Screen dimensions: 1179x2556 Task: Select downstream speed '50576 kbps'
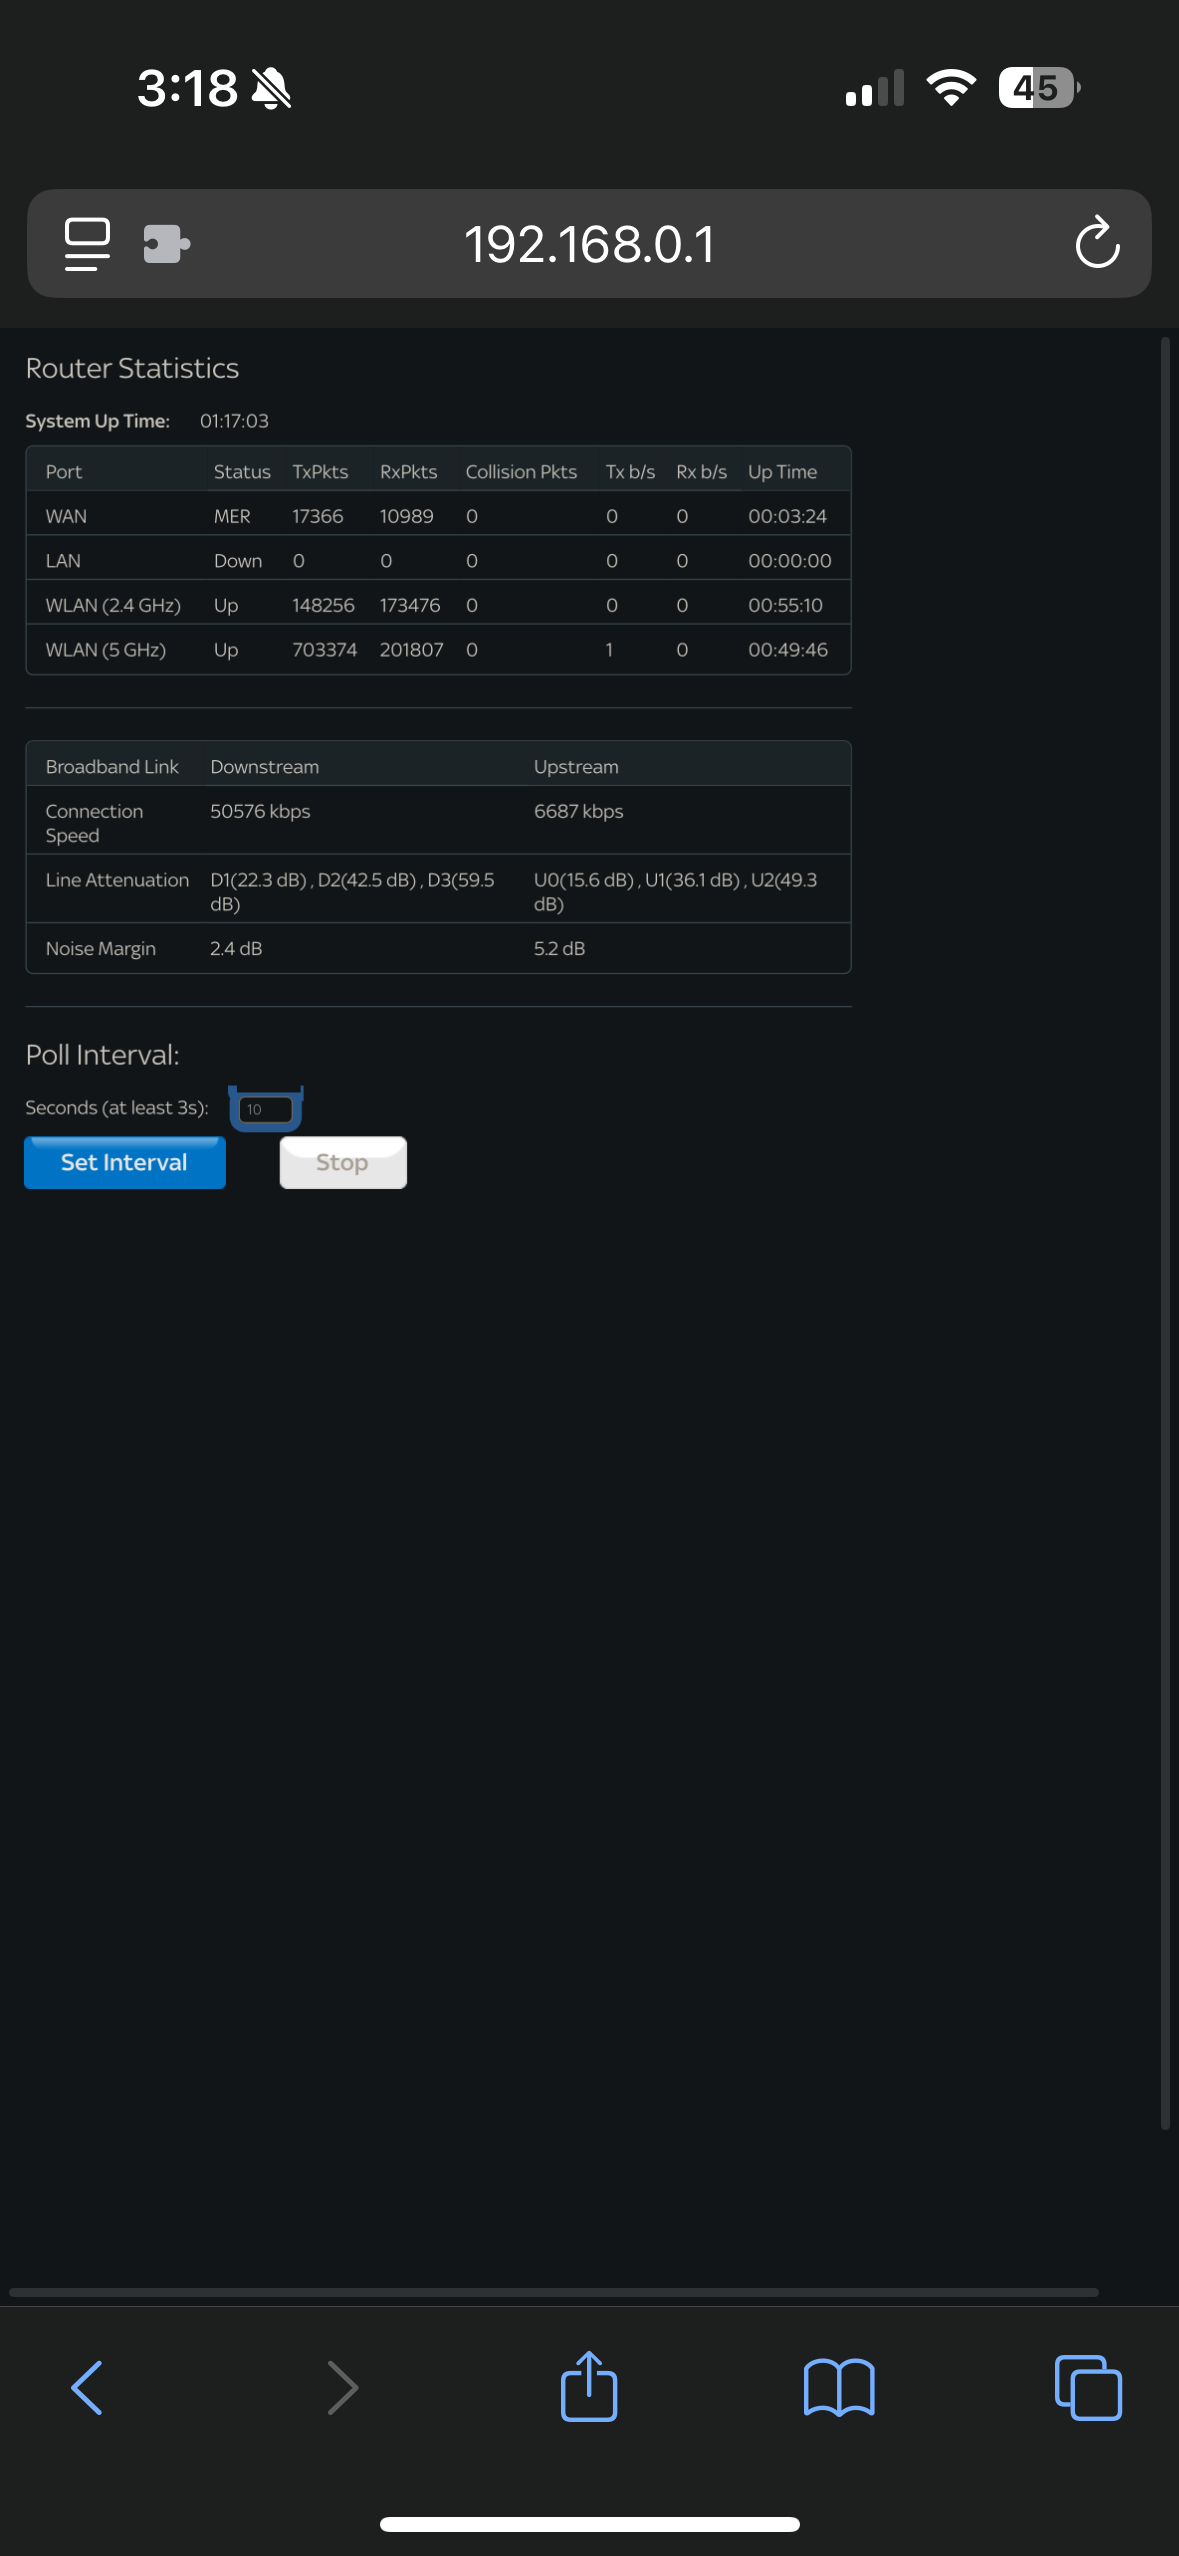coord(260,811)
